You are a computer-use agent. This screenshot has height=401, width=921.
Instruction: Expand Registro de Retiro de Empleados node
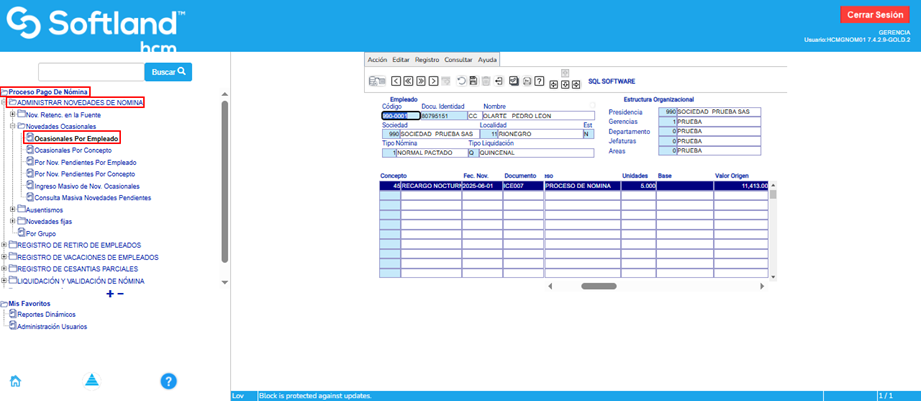click(x=4, y=245)
